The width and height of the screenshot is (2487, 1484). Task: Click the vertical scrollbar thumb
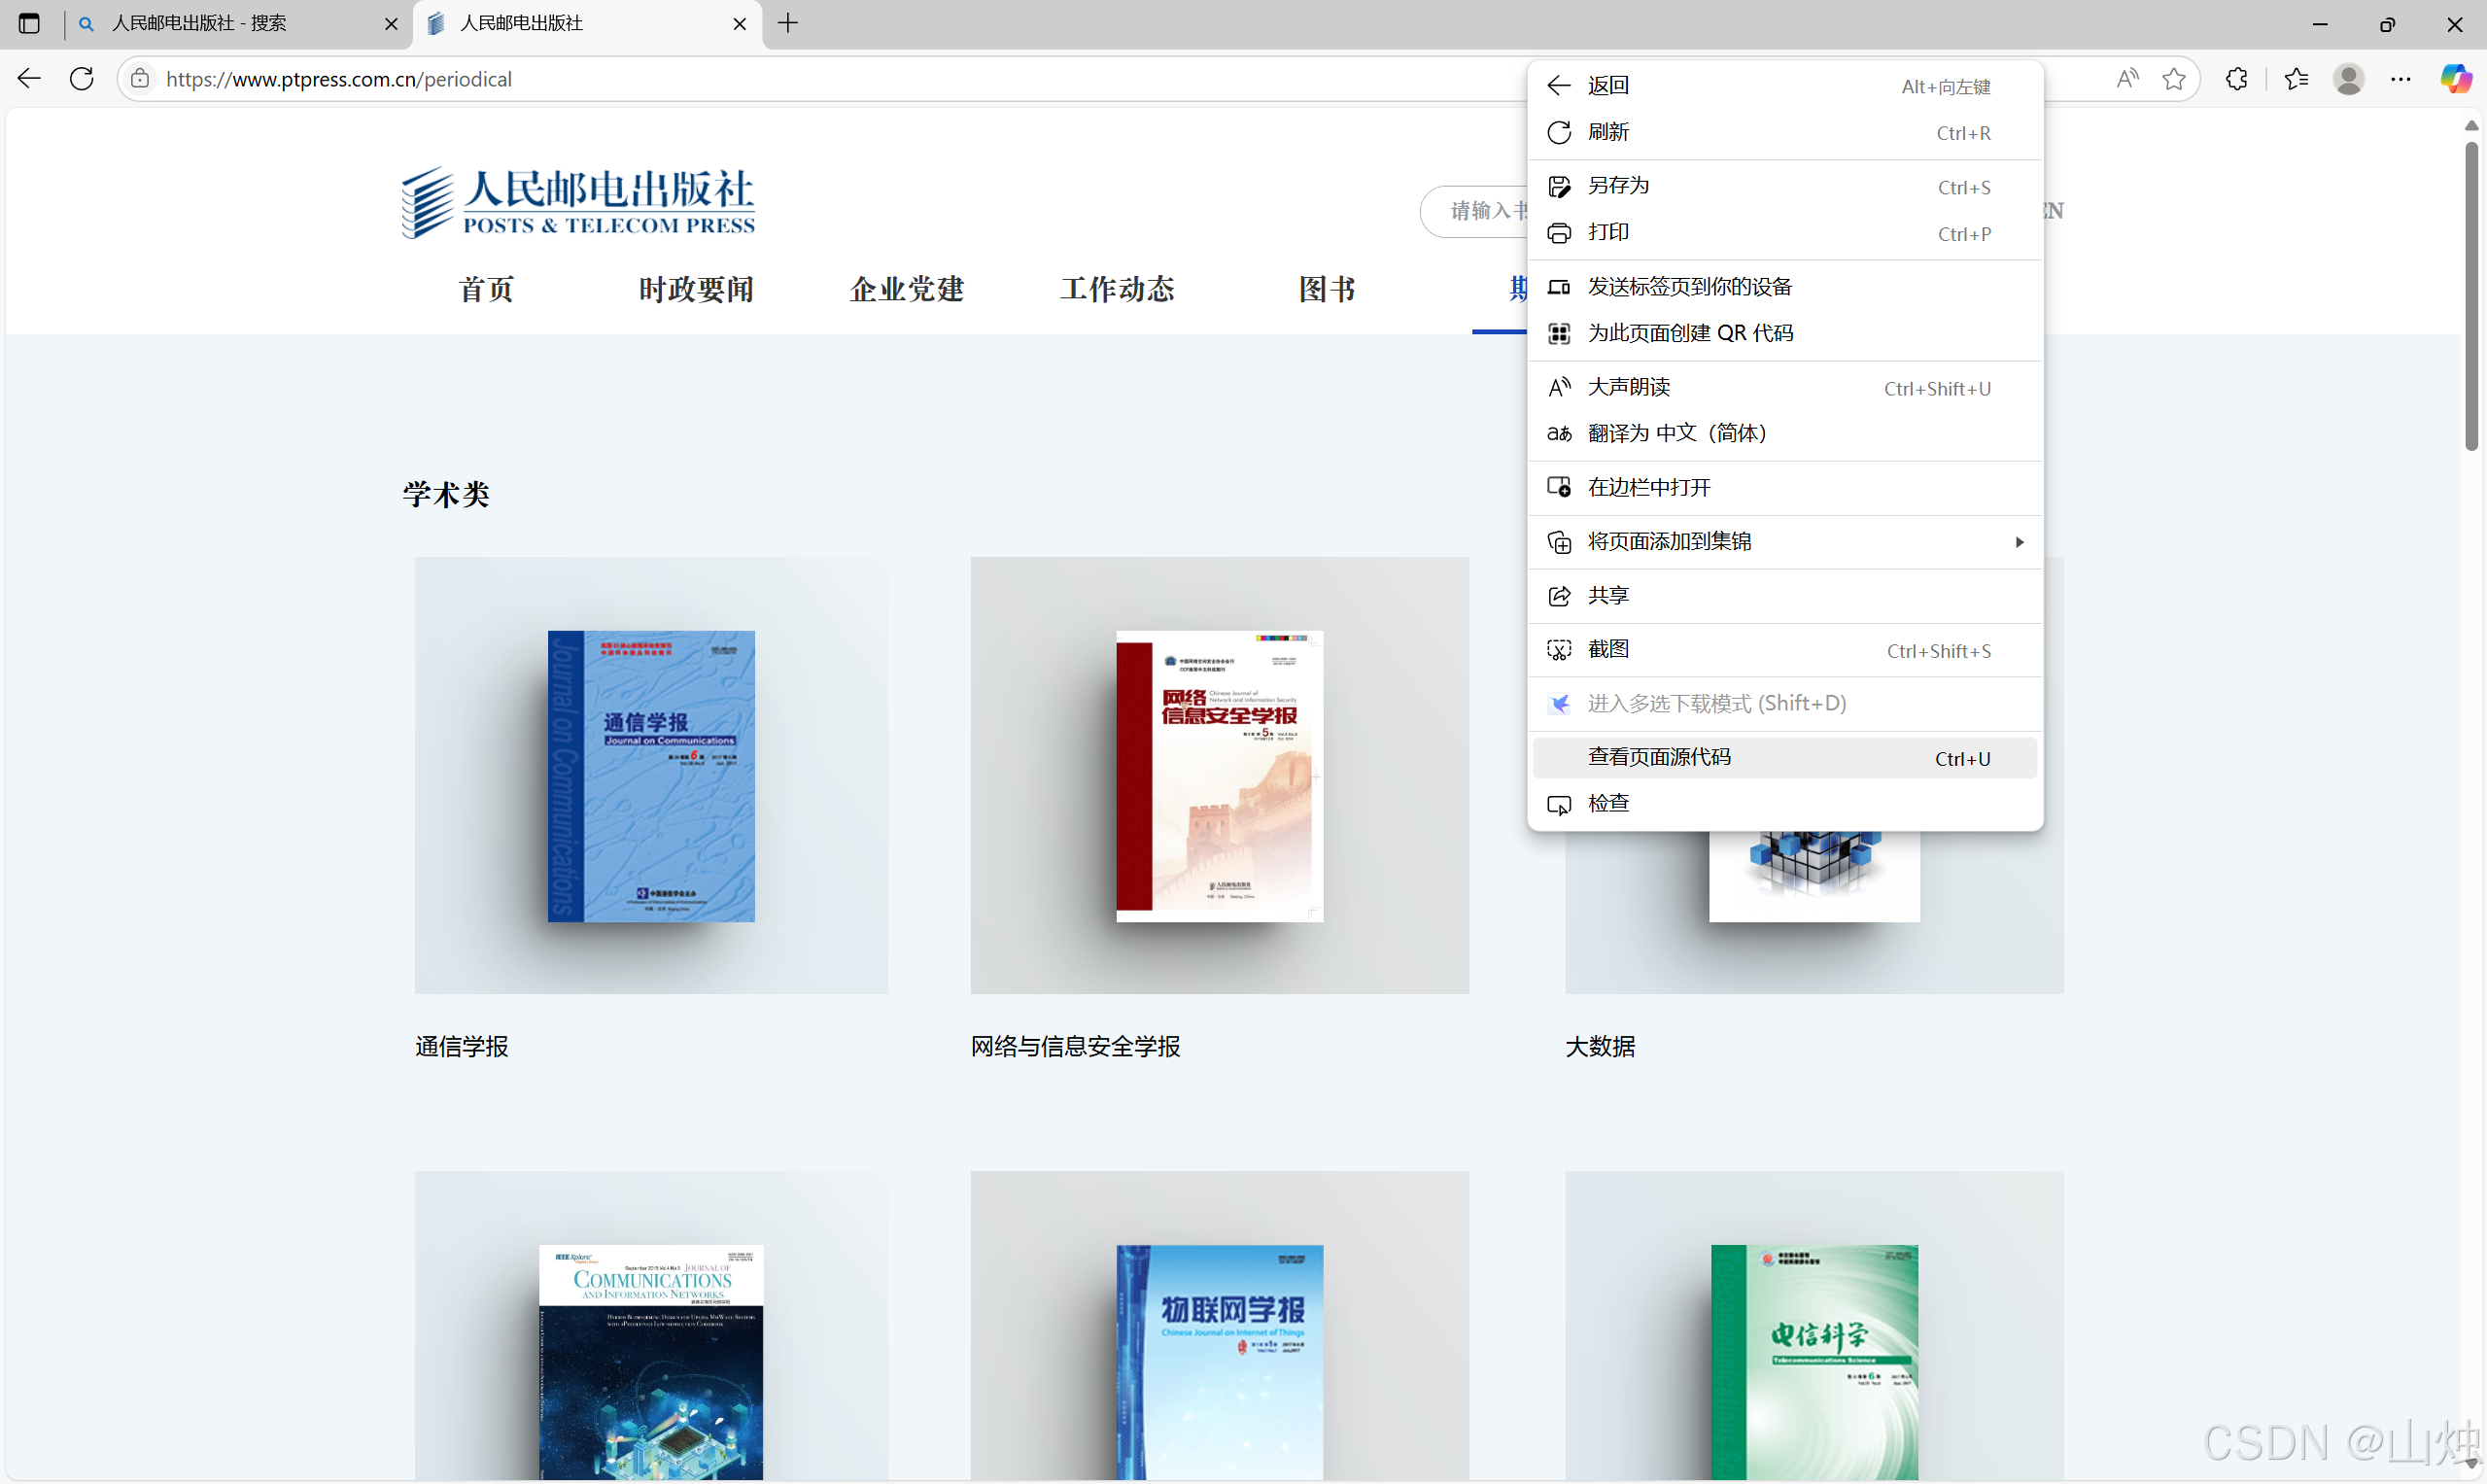click(x=2471, y=296)
